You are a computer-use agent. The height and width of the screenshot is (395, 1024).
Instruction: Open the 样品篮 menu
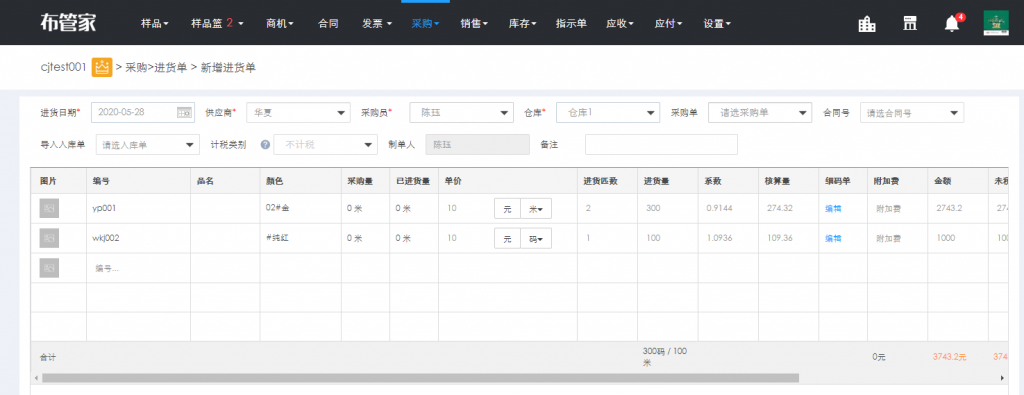pos(217,24)
